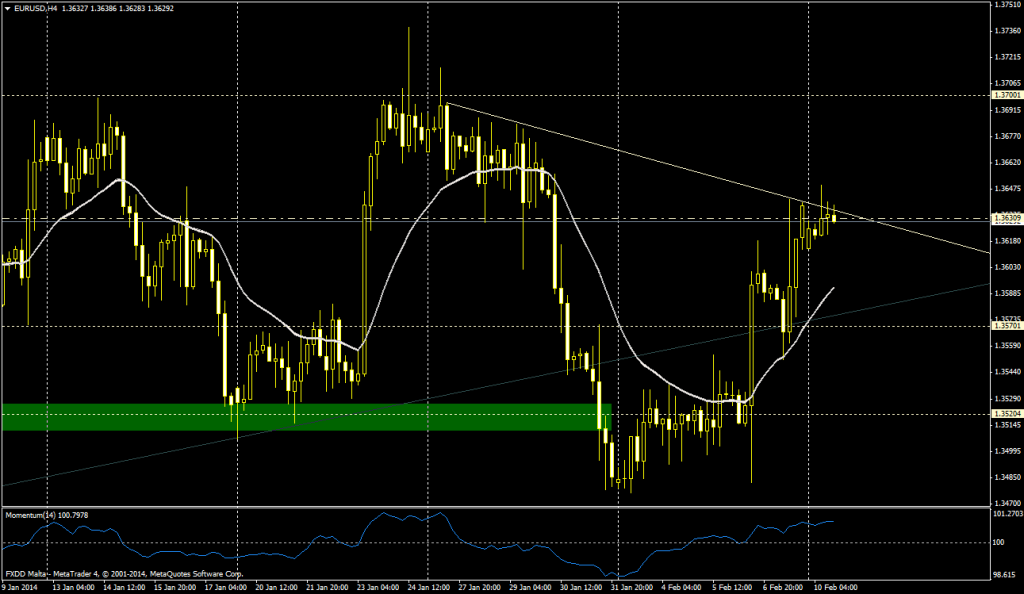Click the 1.37001 horizontal level price label

[1005, 95]
